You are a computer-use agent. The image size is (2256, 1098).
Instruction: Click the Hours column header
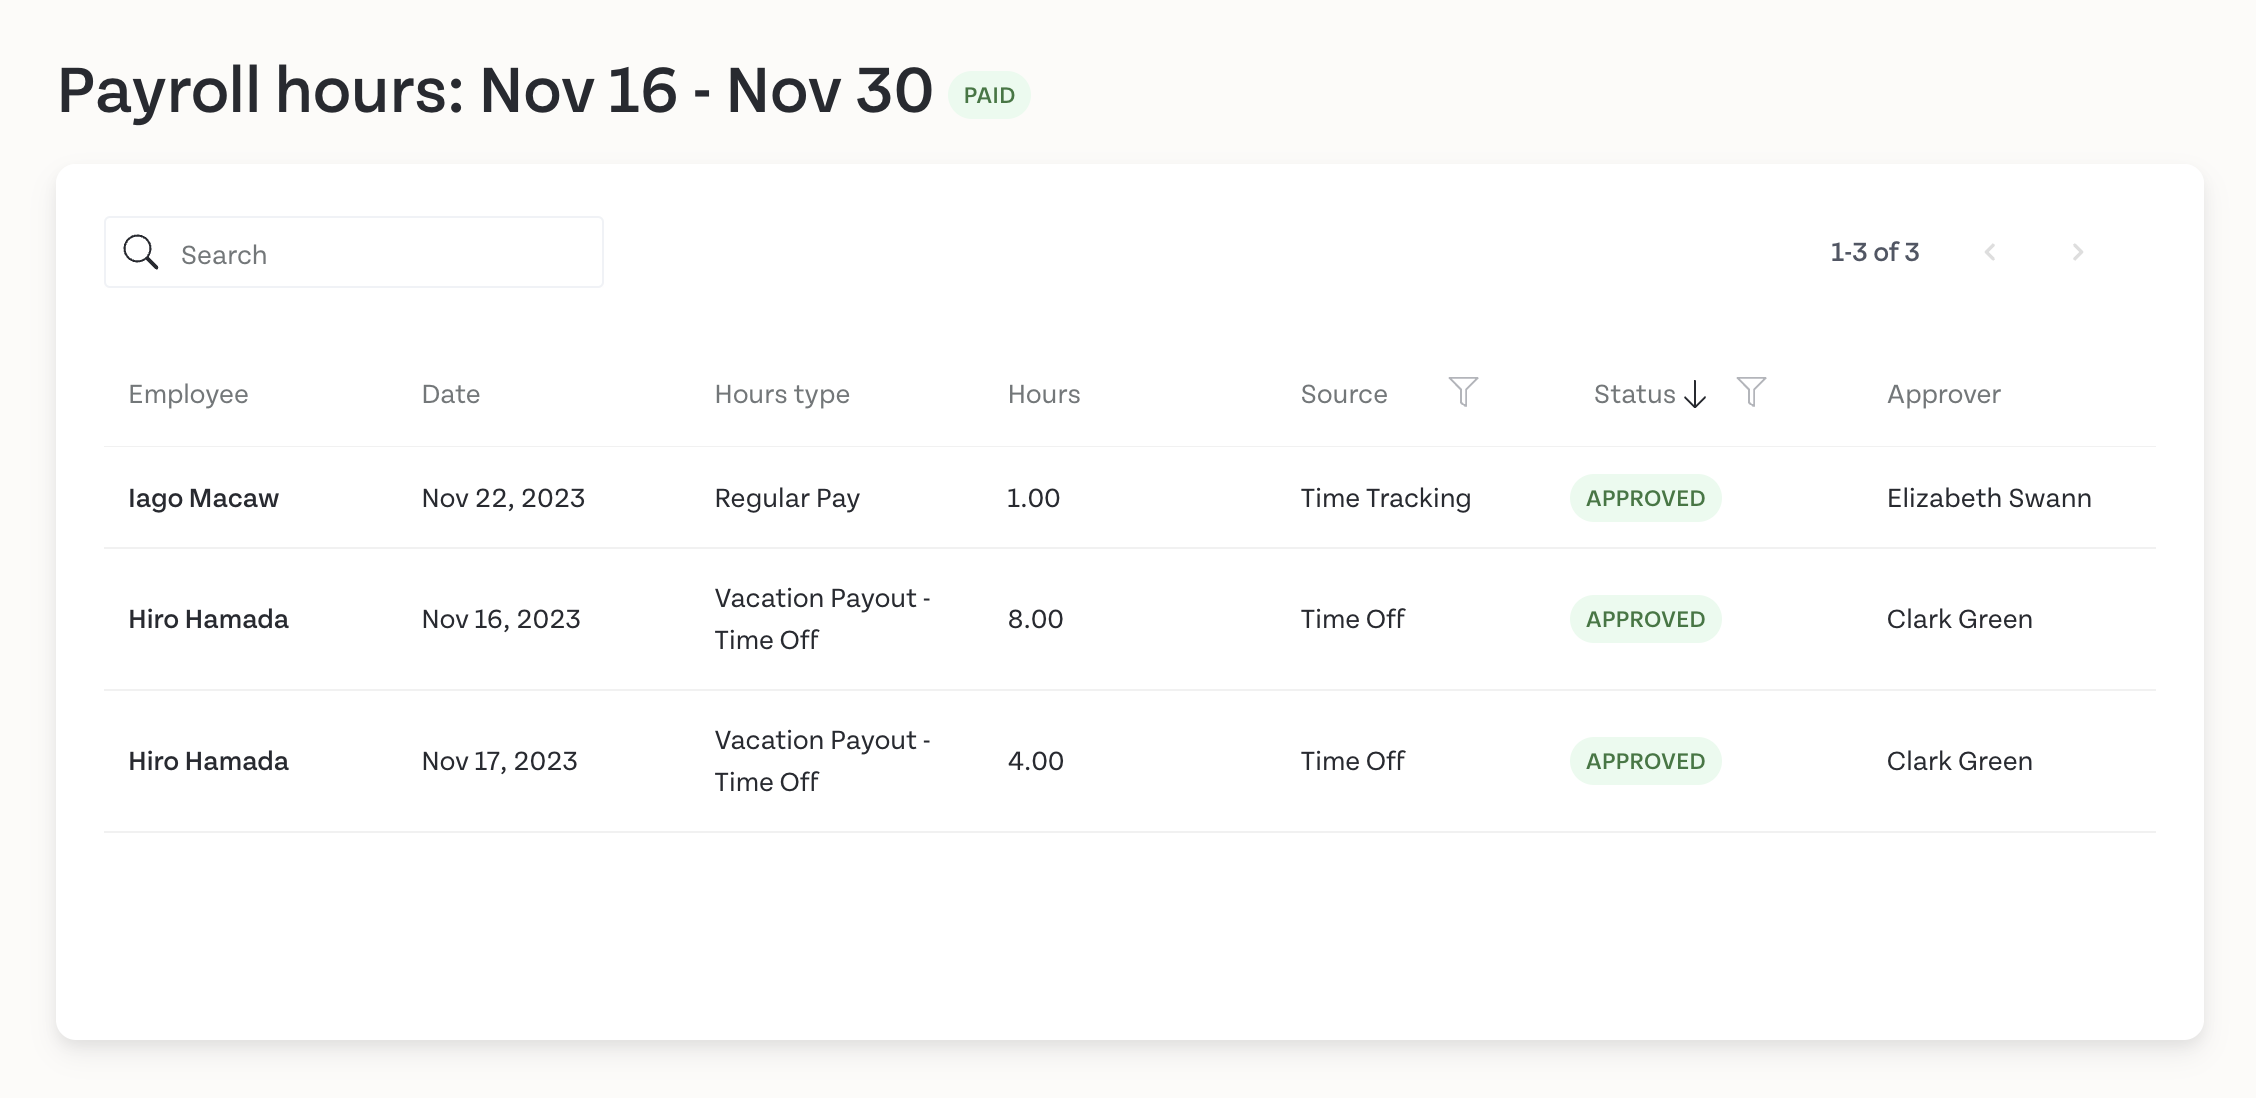[1044, 394]
